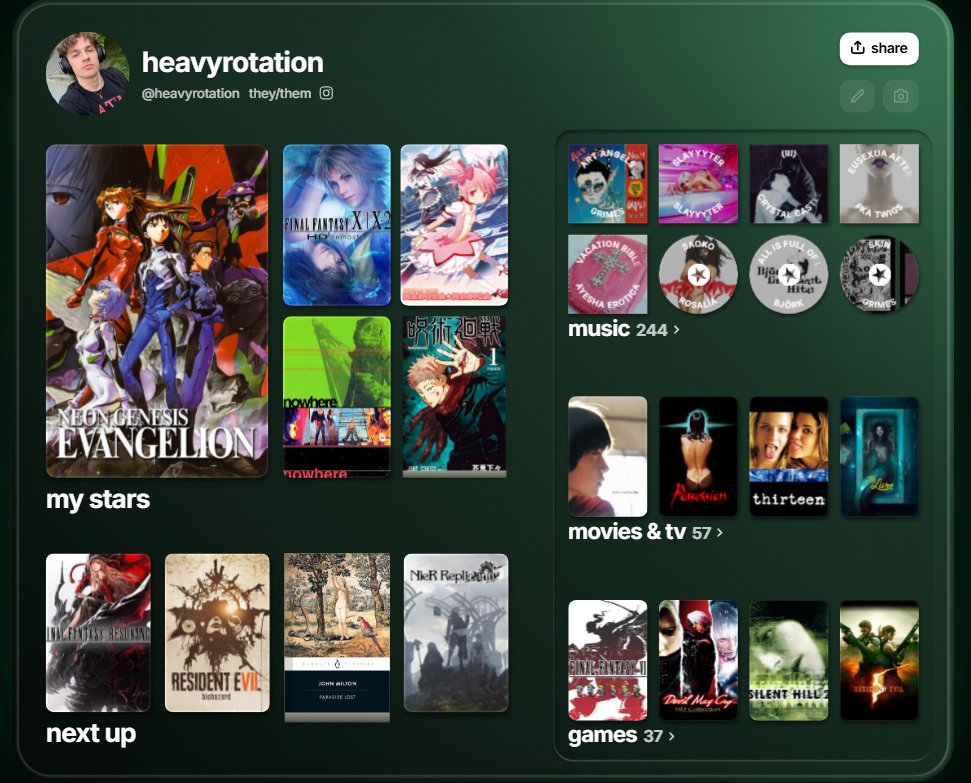This screenshot has height=783, width=971.
Task: Open the thirteen movie poster
Action: click(x=788, y=457)
